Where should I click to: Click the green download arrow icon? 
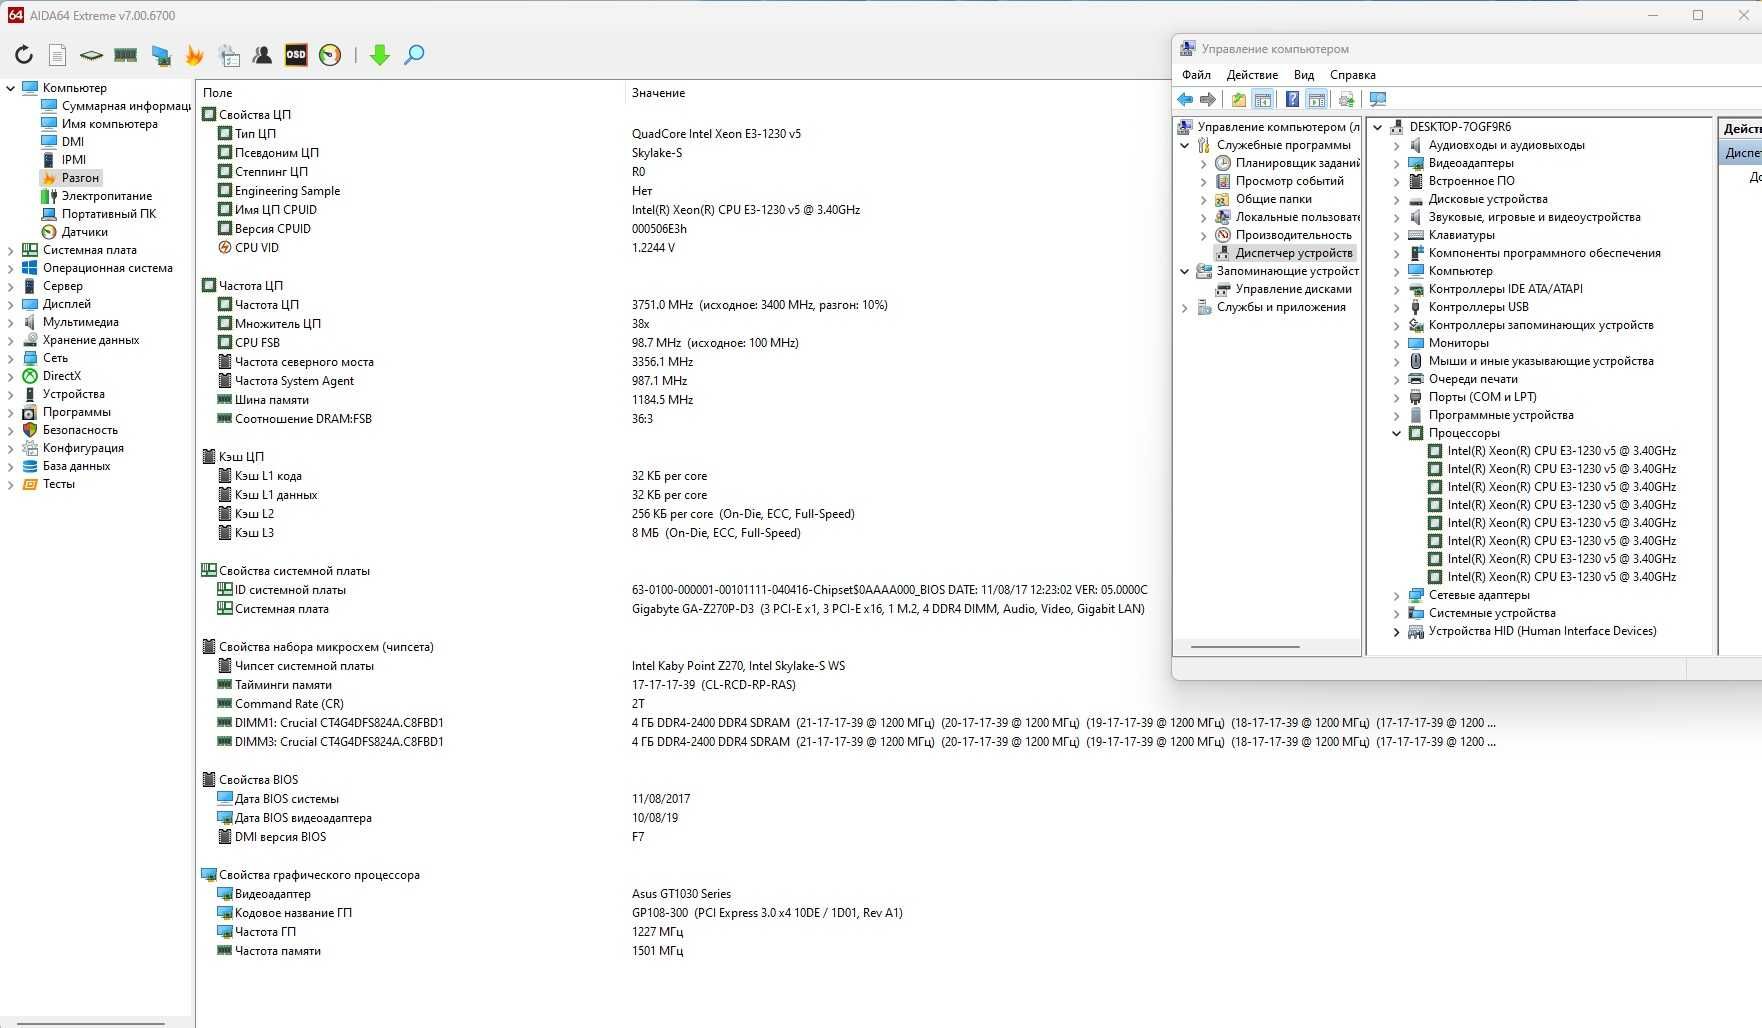[379, 55]
